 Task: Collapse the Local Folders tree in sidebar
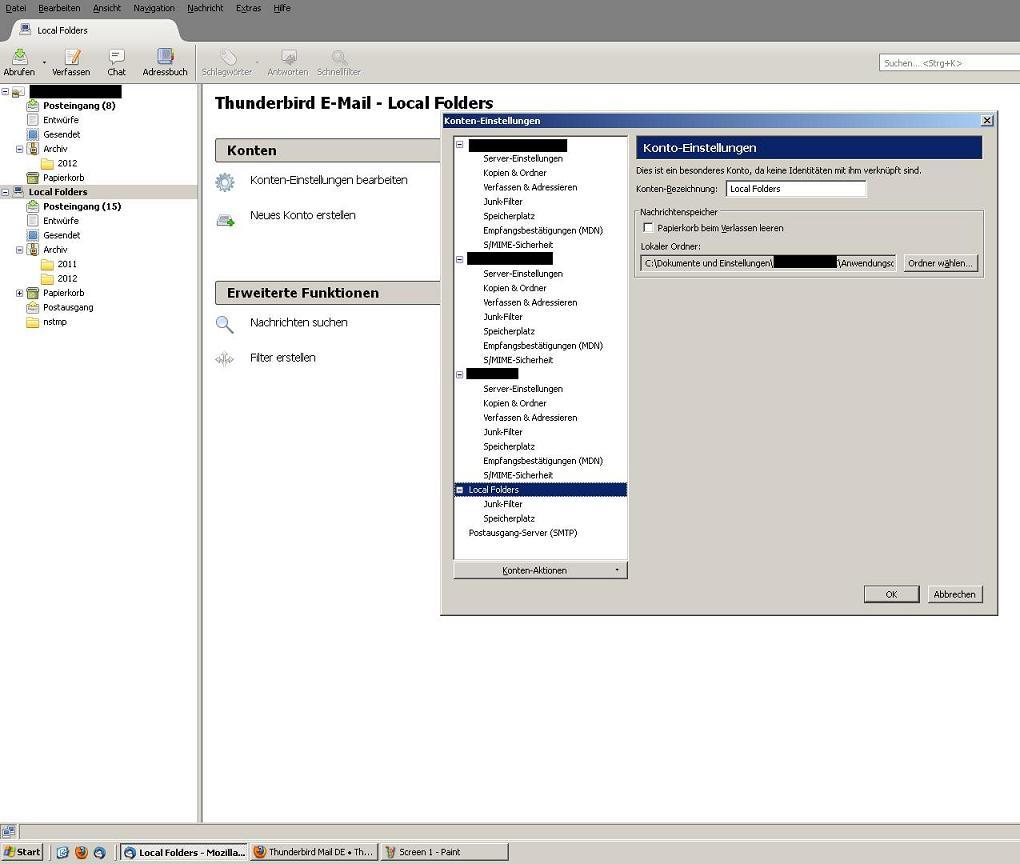(x=5, y=192)
